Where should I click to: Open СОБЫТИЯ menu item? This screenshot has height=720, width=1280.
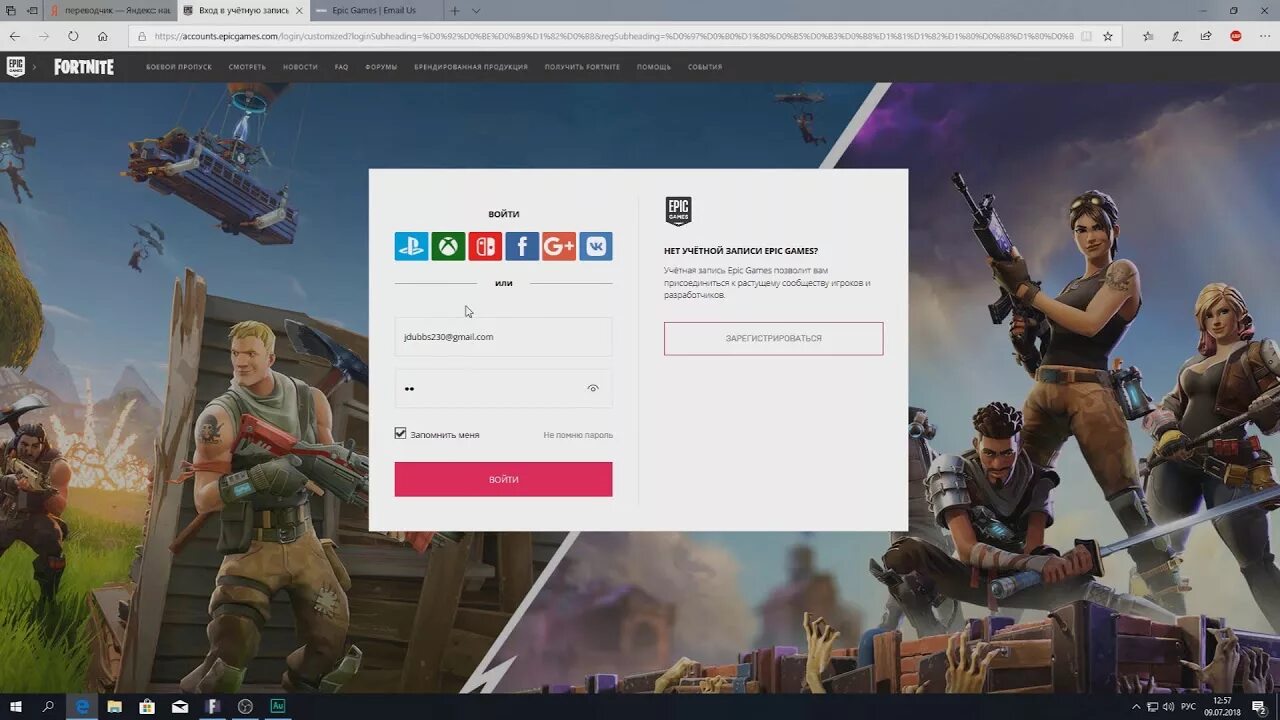(x=705, y=67)
